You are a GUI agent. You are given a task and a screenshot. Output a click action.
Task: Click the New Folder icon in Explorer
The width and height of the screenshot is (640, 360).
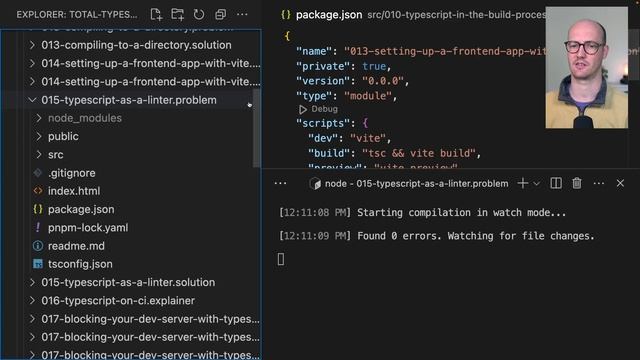click(x=178, y=15)
